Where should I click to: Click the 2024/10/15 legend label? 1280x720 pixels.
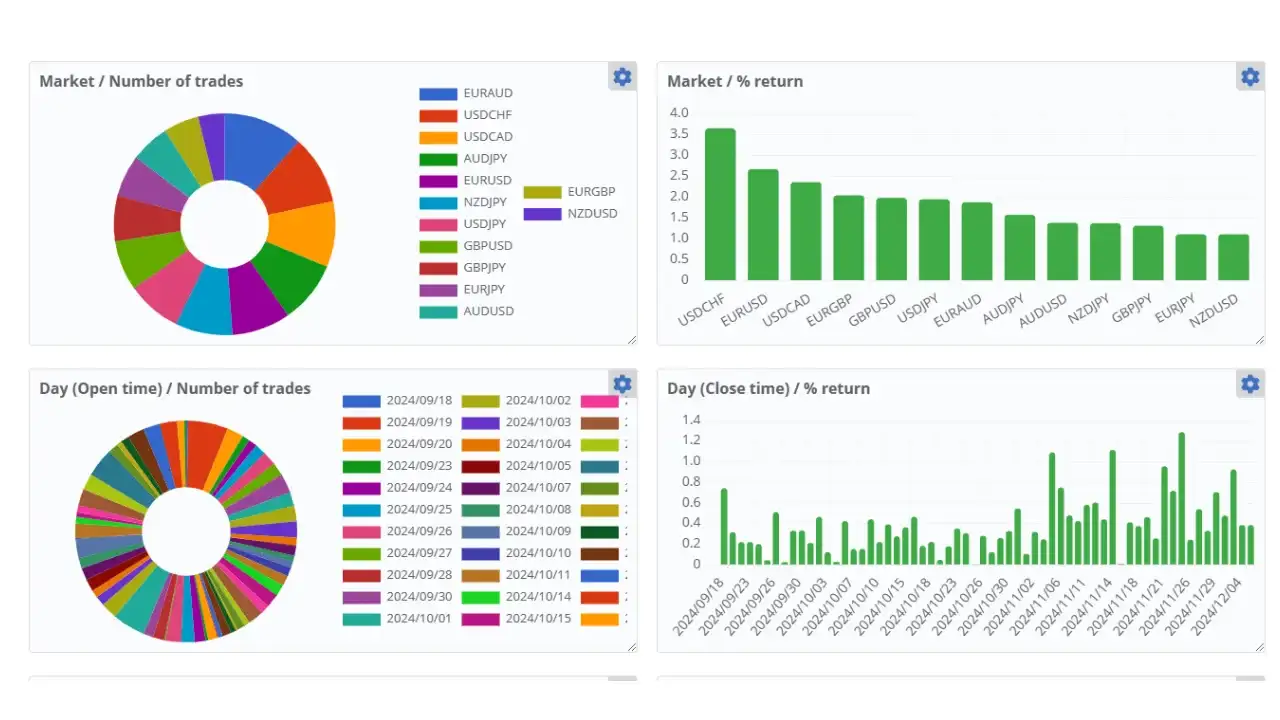pyautogui.click(x=538, y=619)
